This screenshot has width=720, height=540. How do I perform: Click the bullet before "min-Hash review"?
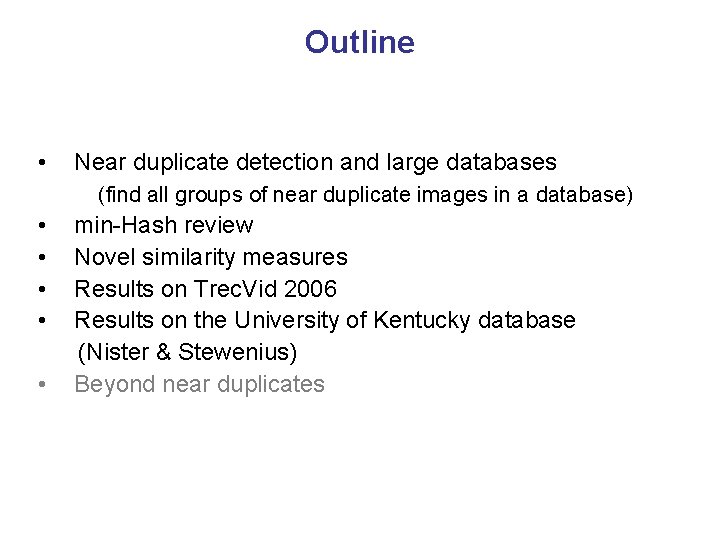[x=38, y=226]
